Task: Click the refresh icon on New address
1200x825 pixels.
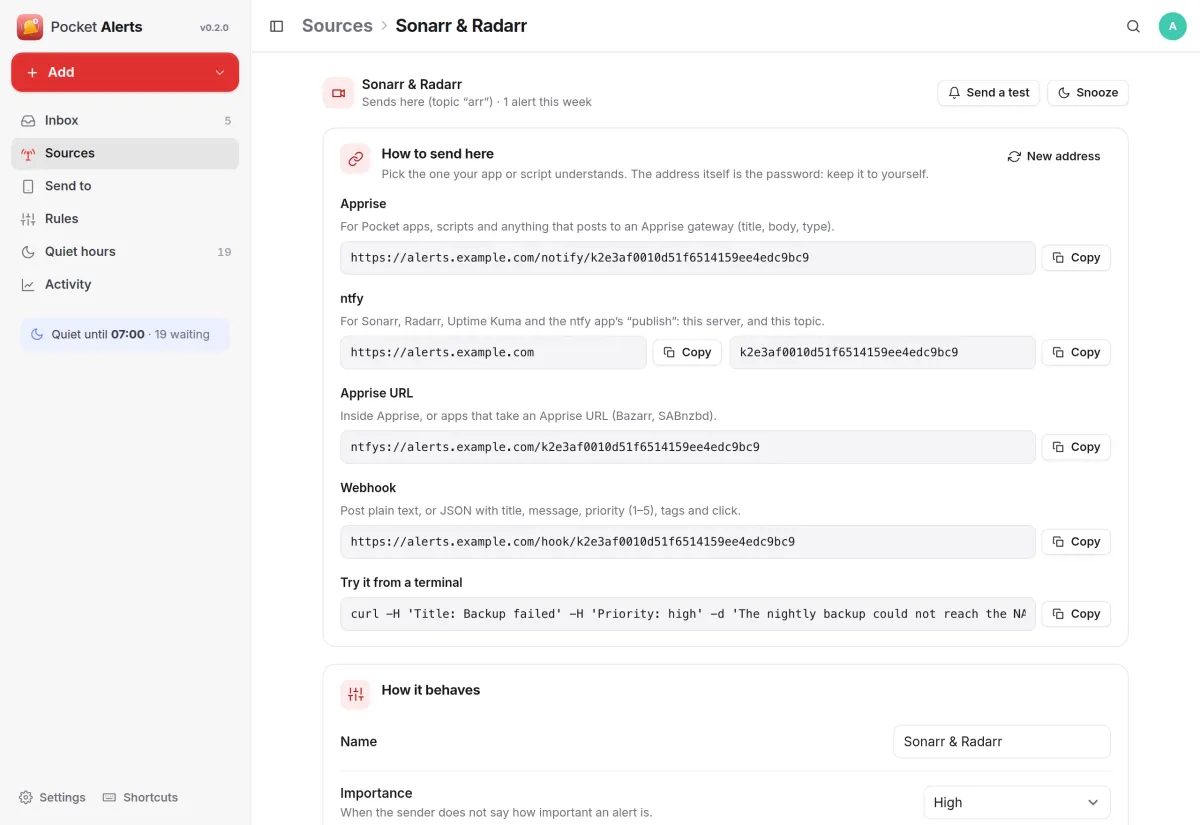Action: [x=1014, y=156]
